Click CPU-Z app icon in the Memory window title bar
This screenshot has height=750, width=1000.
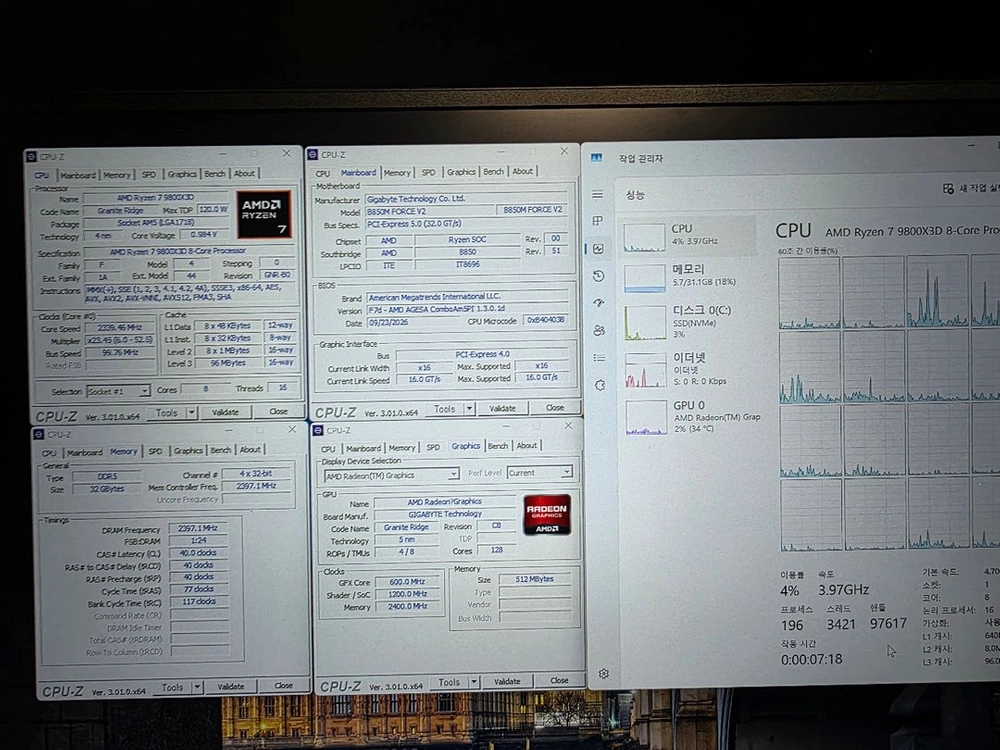pos(38,434)
